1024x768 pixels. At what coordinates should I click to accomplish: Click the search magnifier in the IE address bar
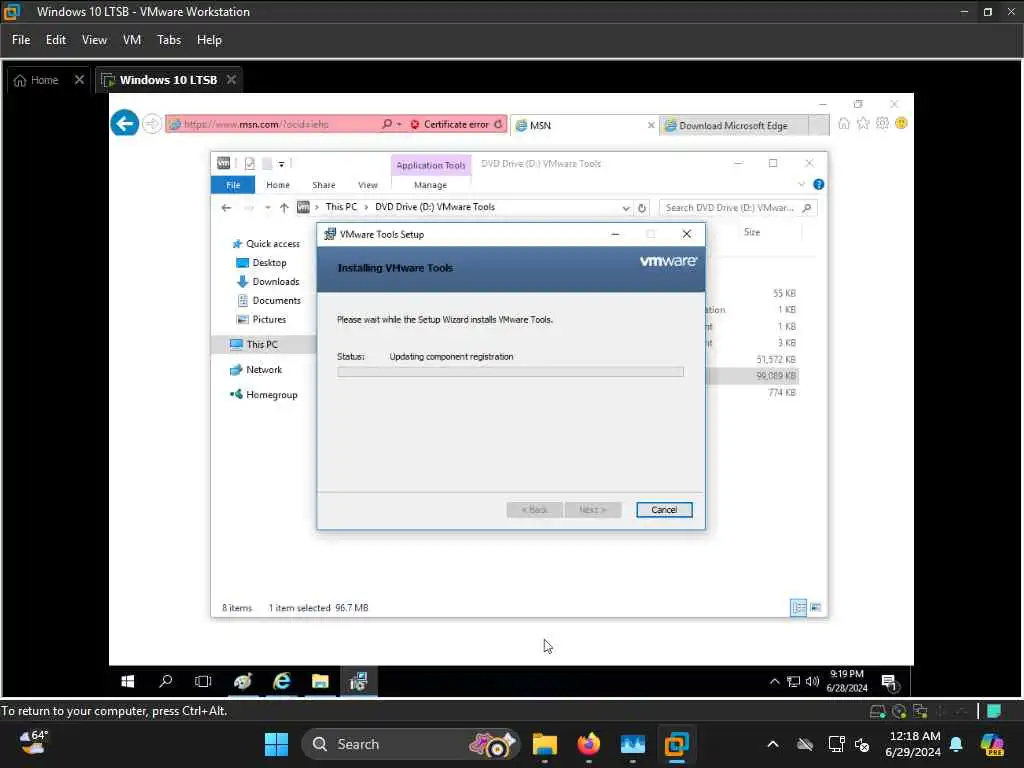[387, 124]
